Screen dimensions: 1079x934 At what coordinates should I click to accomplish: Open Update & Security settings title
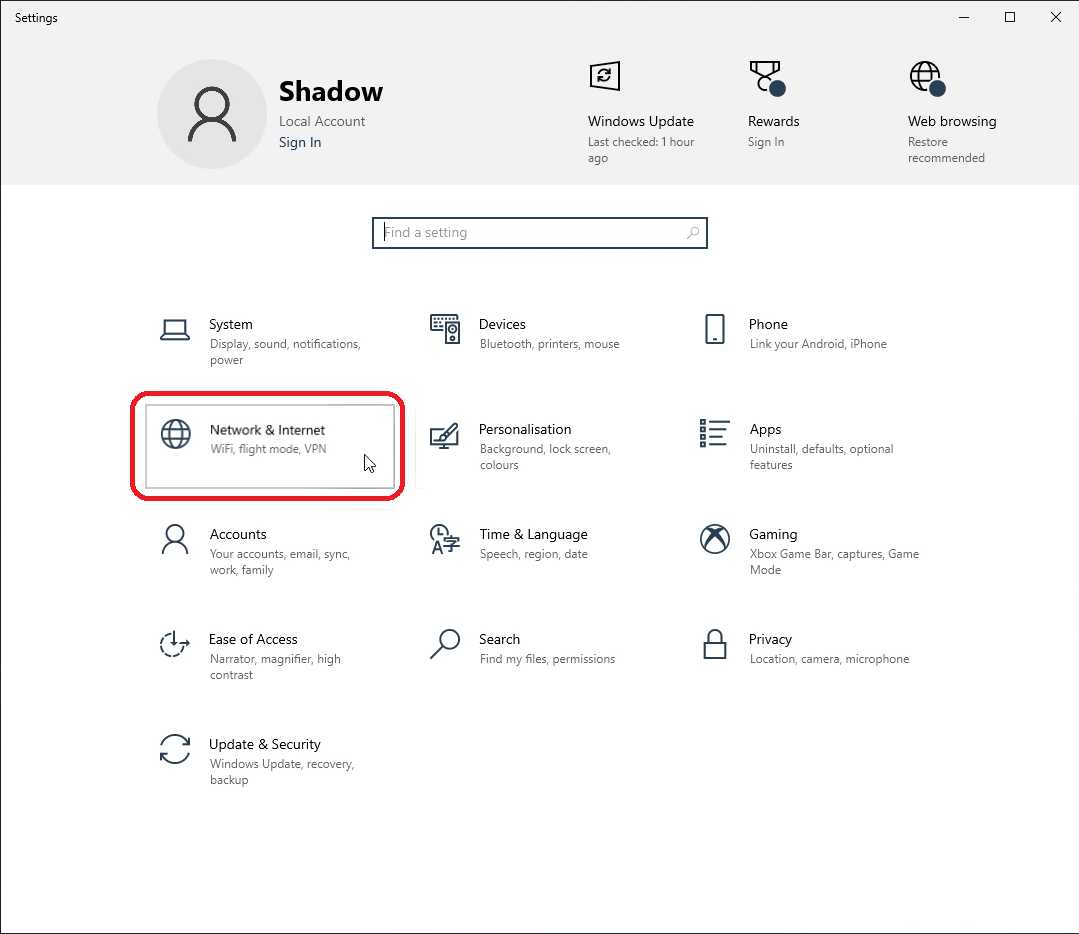pos(265,745)
